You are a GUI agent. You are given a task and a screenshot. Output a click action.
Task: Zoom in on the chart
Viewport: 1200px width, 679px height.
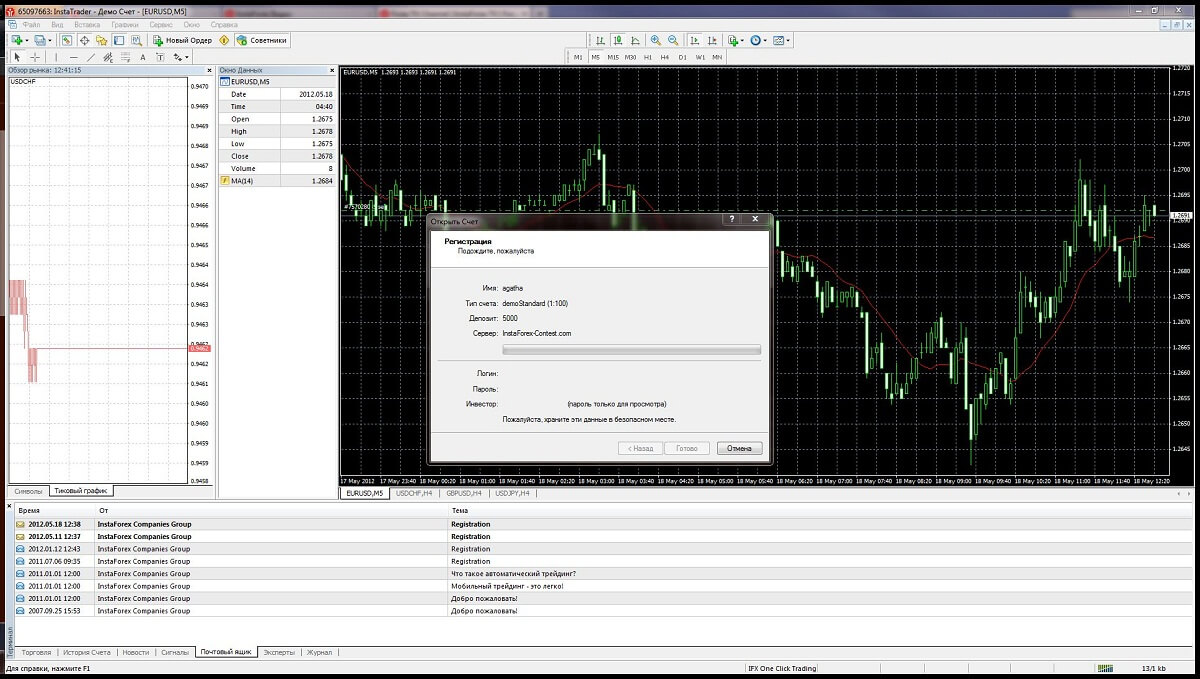(x=656, y=41)
